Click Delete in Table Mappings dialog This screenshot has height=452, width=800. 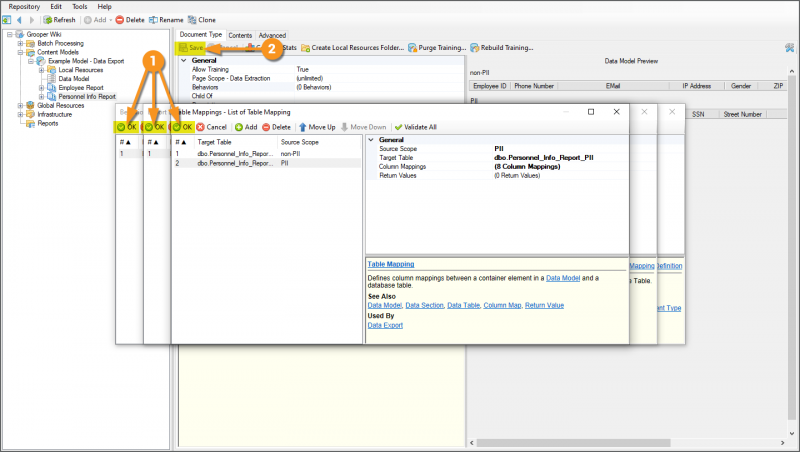276,127
